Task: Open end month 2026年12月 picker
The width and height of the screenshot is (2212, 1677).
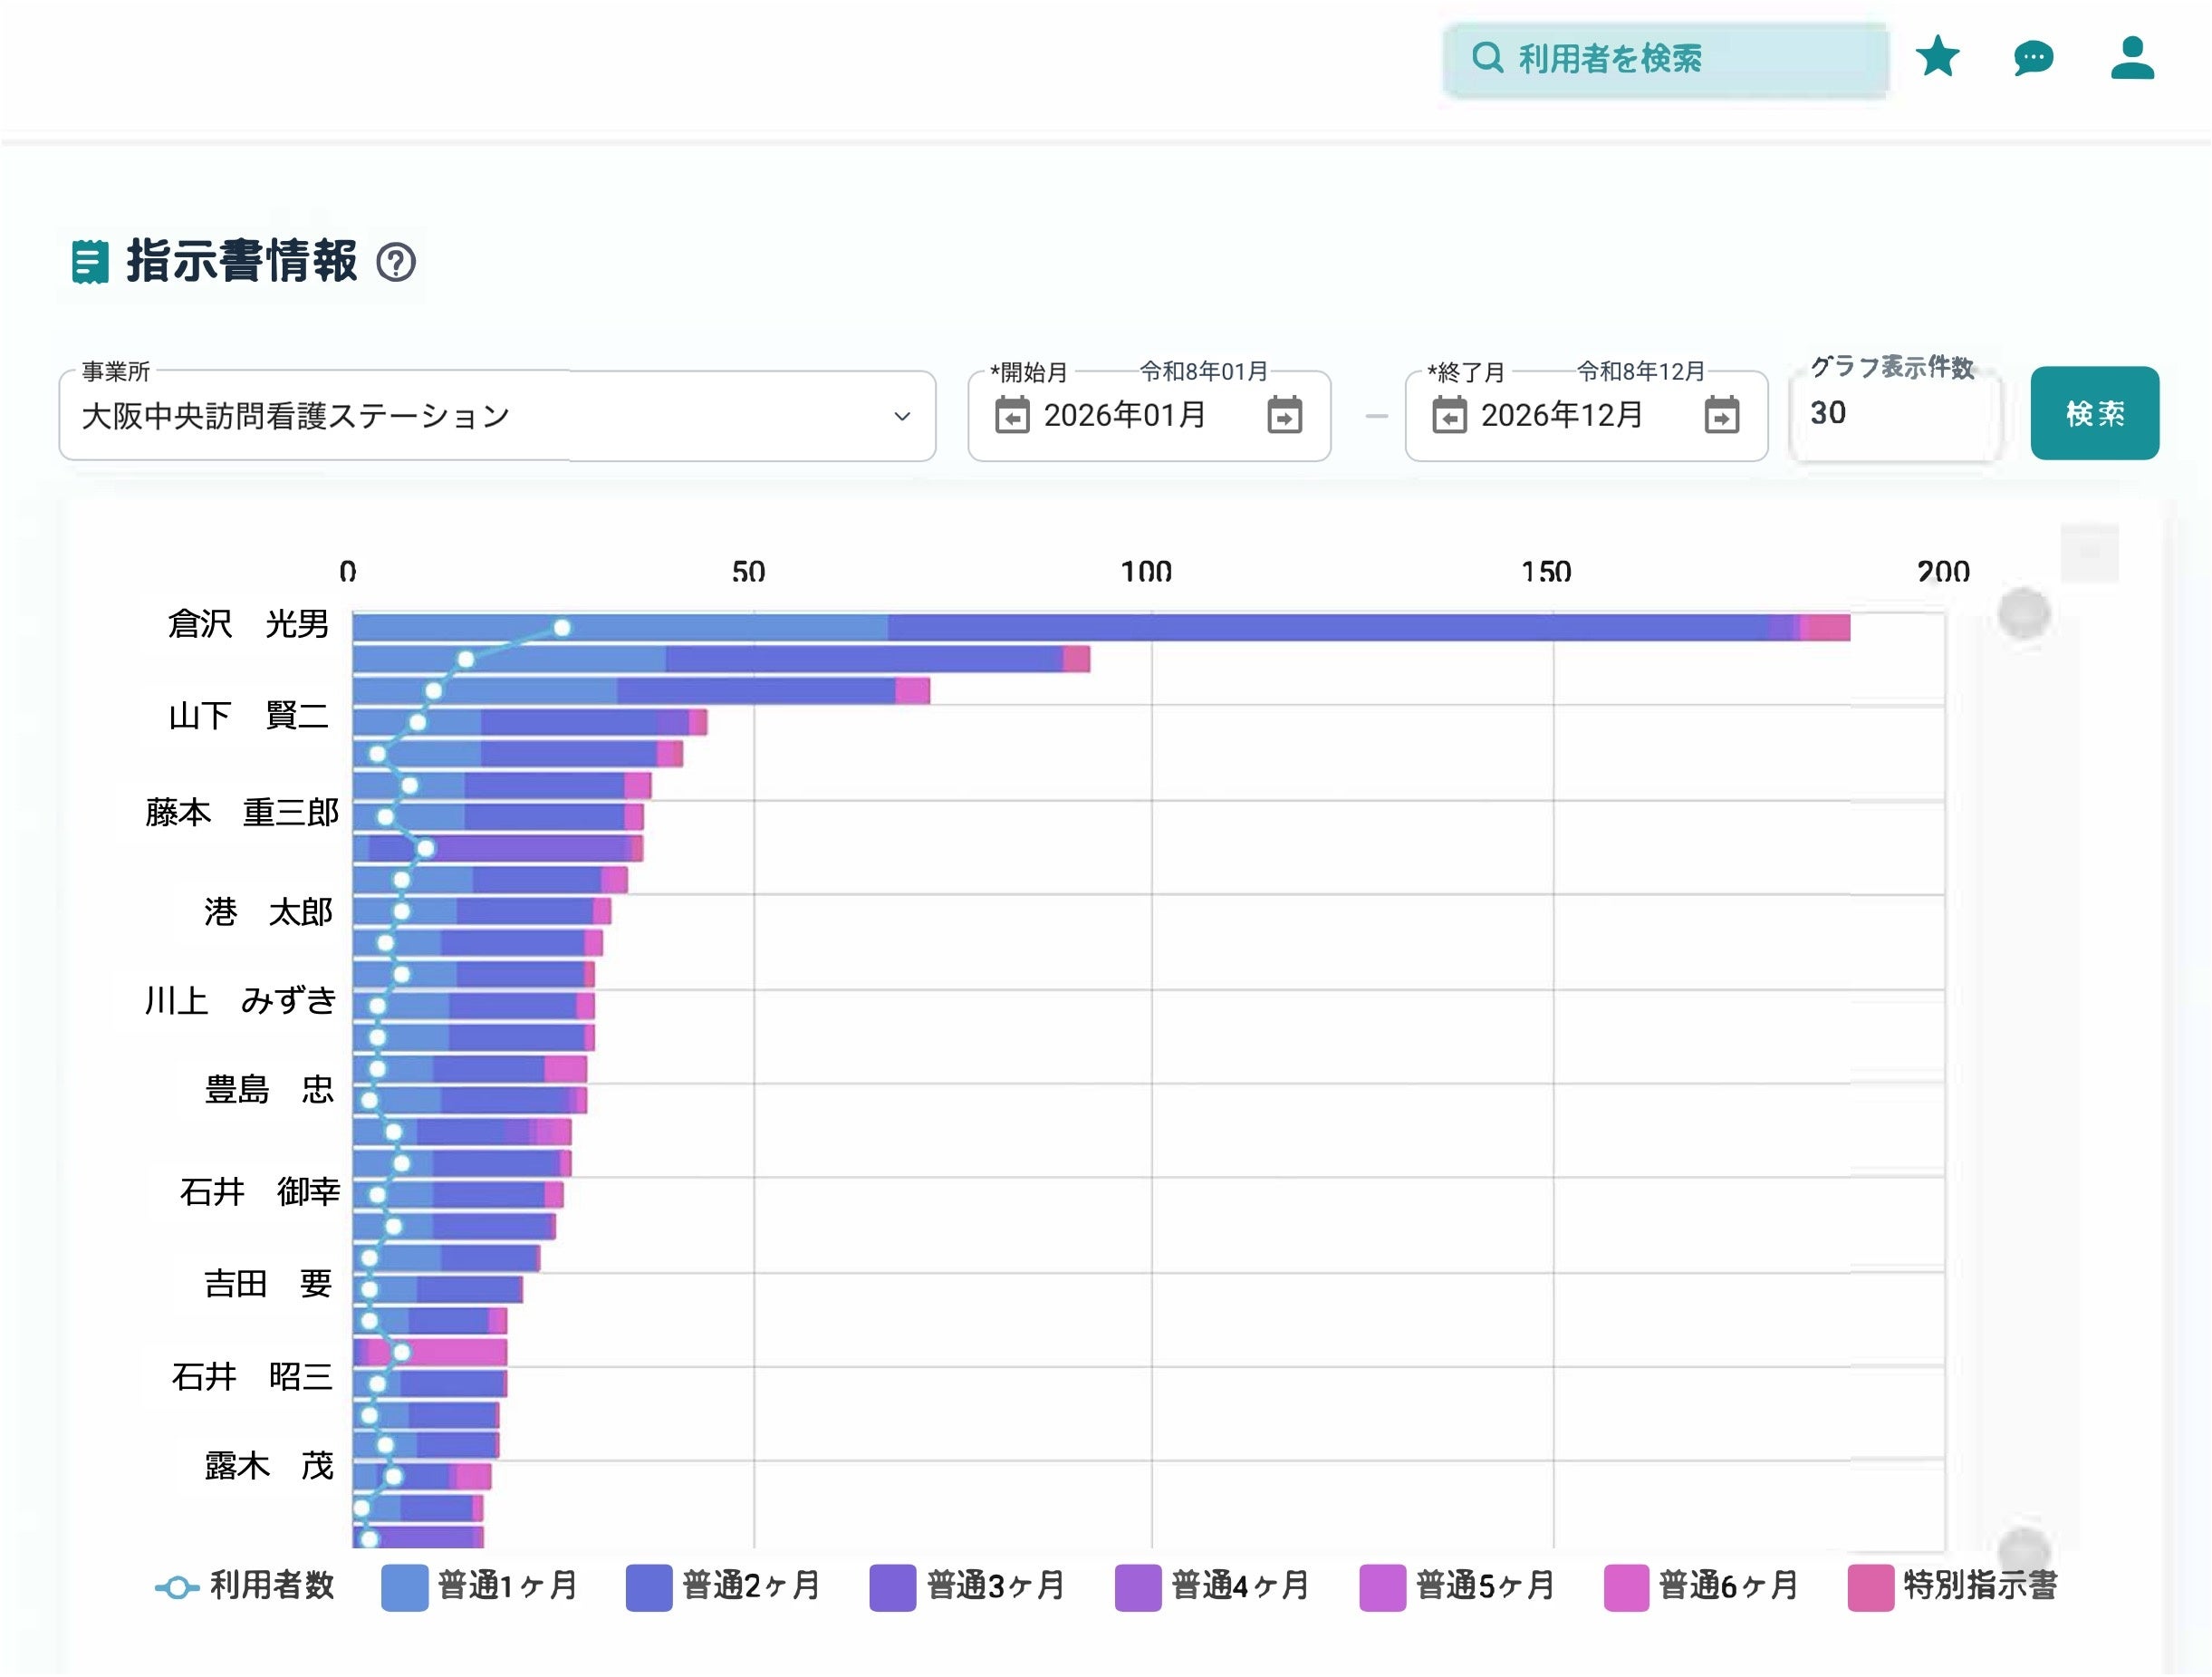Action: pos(1561,415)
